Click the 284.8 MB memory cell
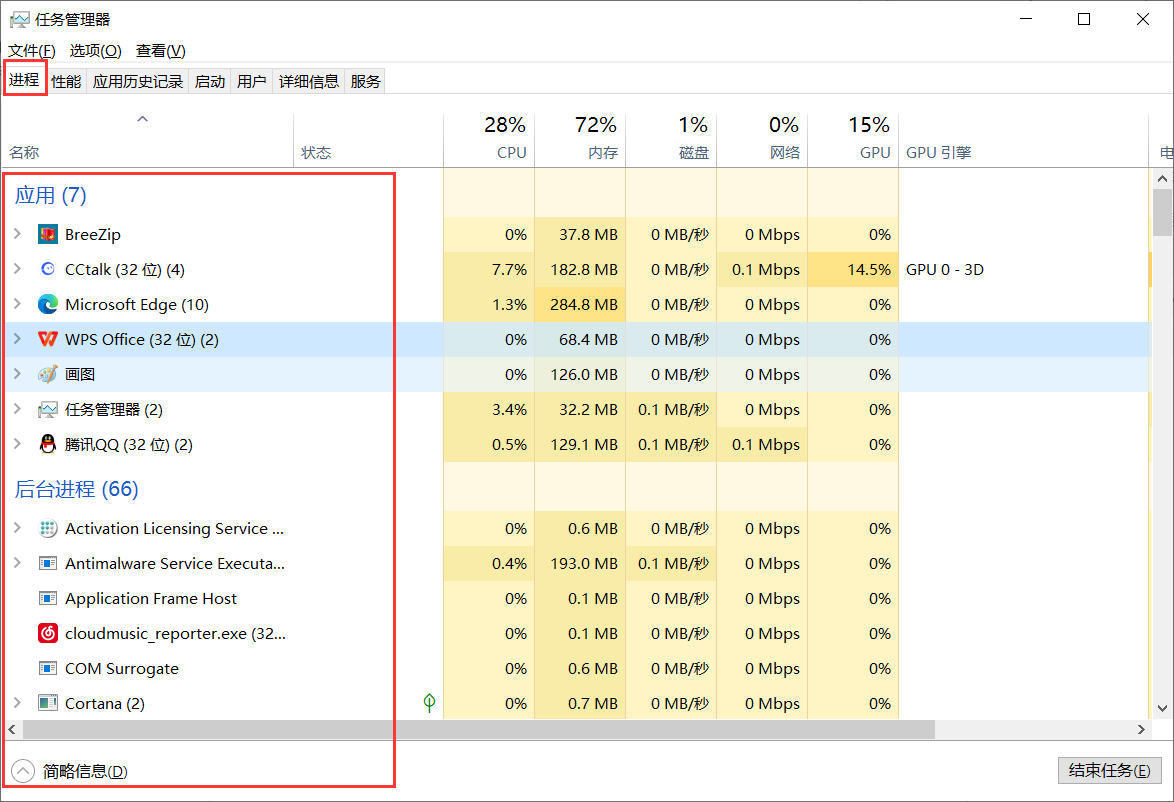The width and height of the screenshot is (1174, 802). (x=580, y=305)
